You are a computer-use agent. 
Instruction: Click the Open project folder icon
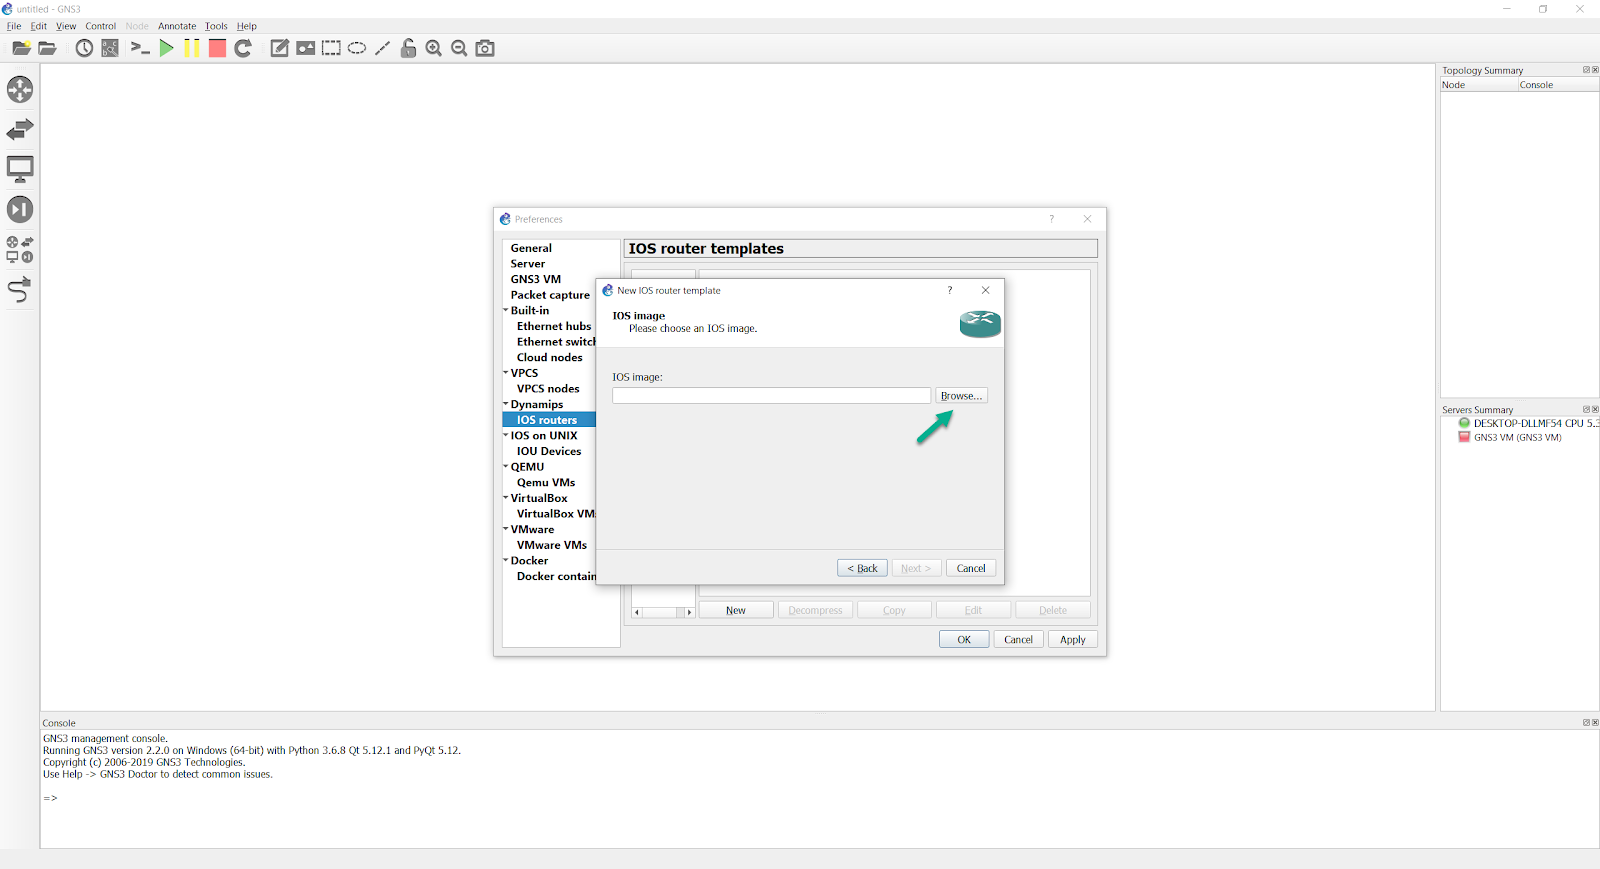(47, 48)
